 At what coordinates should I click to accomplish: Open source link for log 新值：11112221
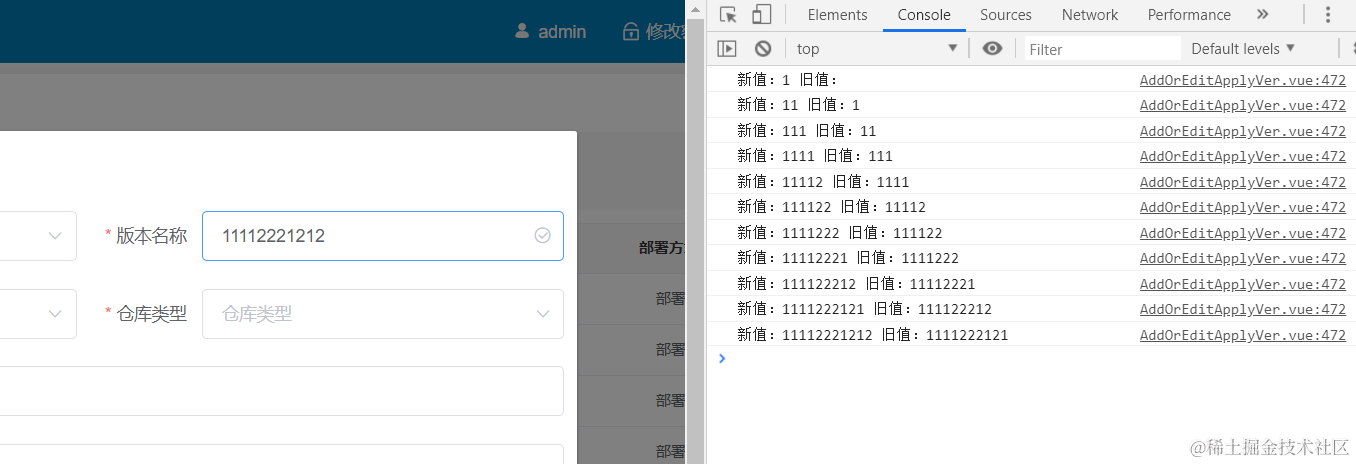[x=1243, y=258]
